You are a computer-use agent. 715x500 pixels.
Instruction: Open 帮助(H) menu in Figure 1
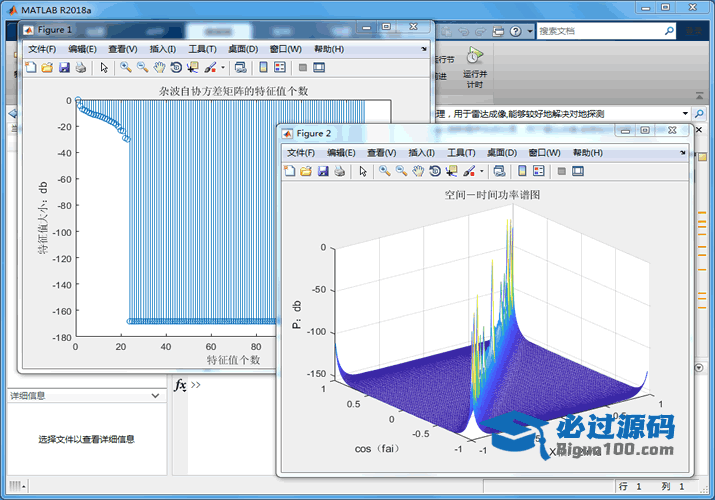[329, 49]
